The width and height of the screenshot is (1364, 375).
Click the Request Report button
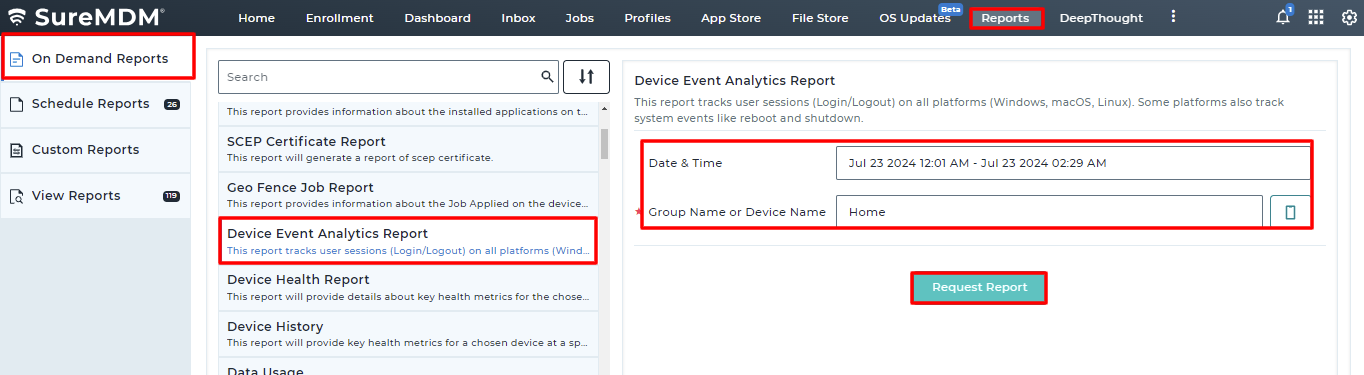[x=979, y=287]
